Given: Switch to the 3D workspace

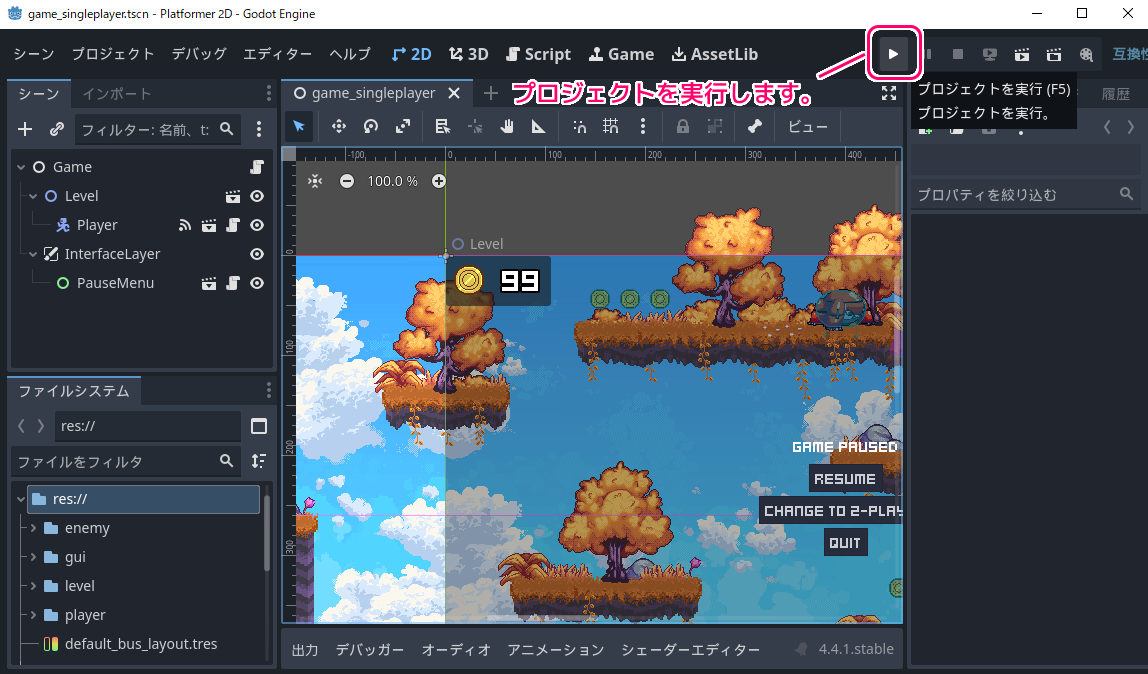Looking at the screenshot, I should [x=469, y=54].
